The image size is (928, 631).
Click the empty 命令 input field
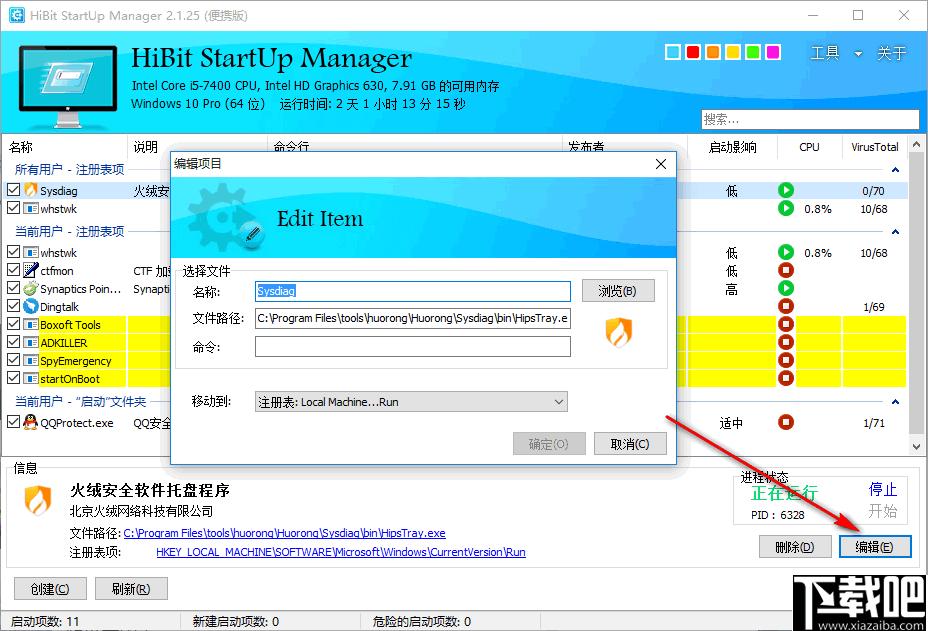coord(413,346)
